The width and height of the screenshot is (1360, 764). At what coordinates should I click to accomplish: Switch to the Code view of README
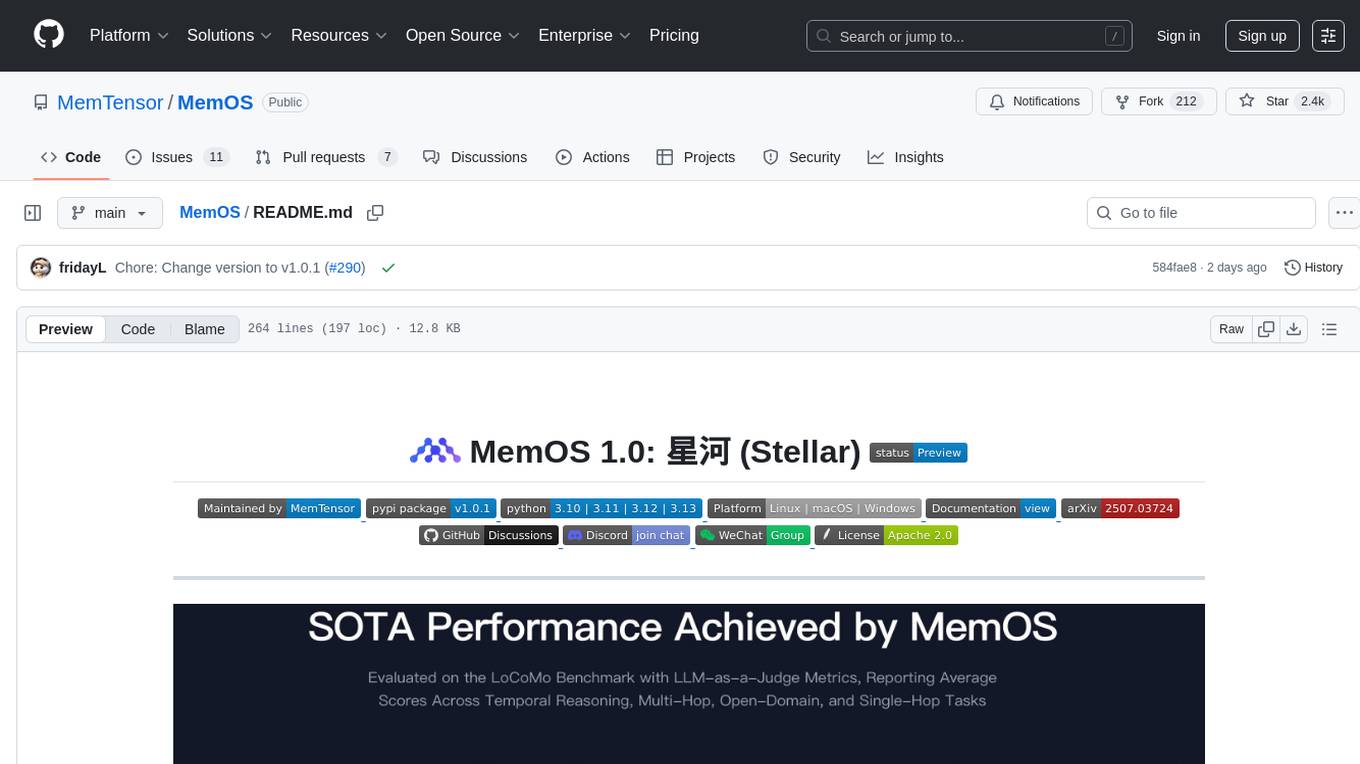tap(138, 329)
